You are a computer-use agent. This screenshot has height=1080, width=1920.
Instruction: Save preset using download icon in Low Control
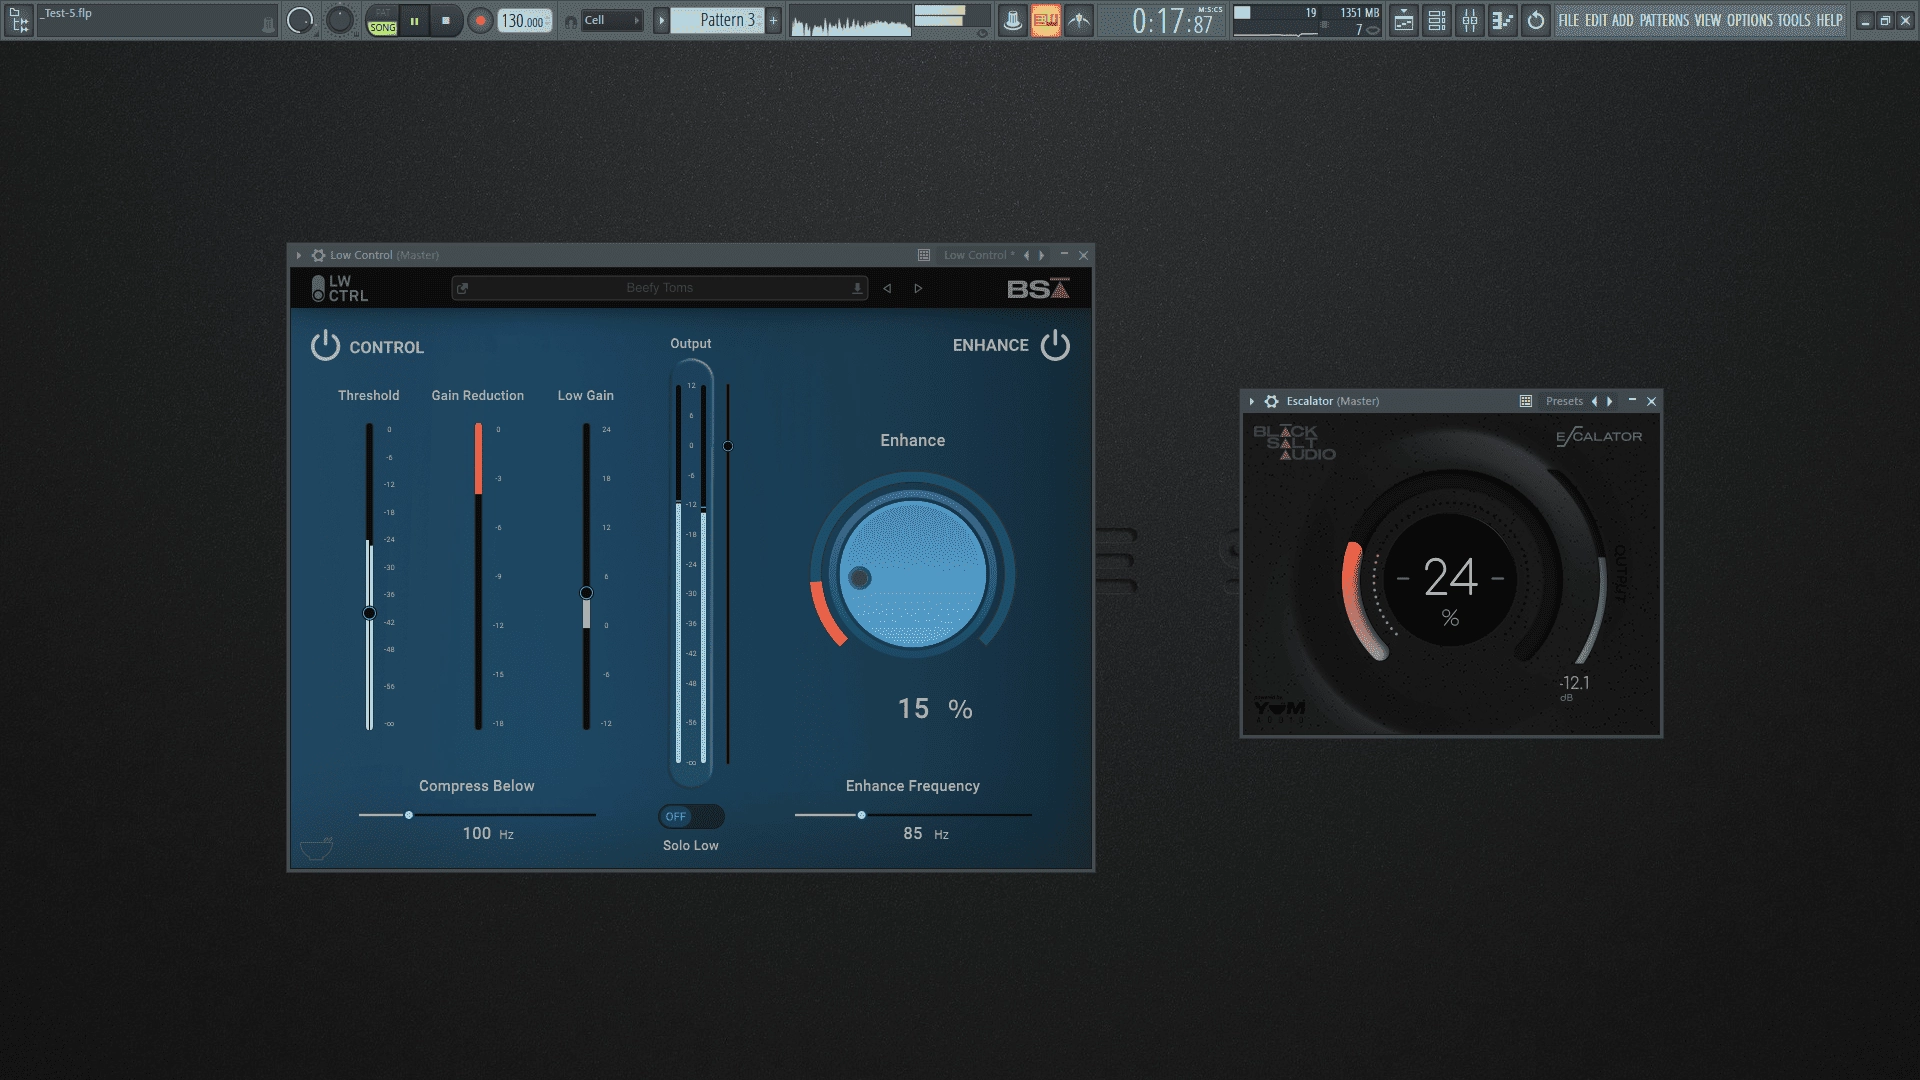pos(857,288)
